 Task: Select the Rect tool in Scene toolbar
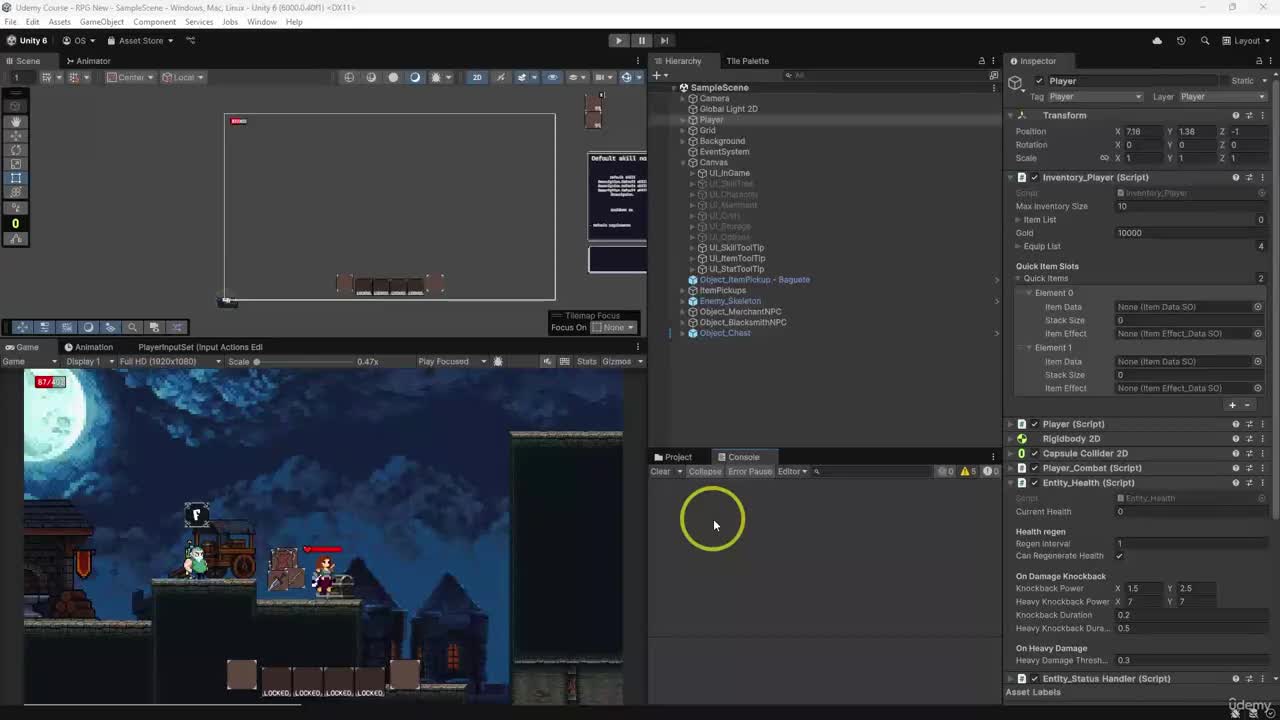click(15, 178)
